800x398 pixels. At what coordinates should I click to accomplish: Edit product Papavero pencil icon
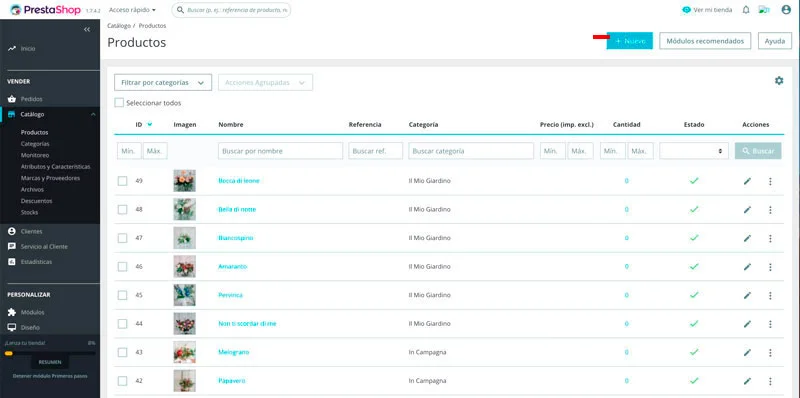(747, 381)
